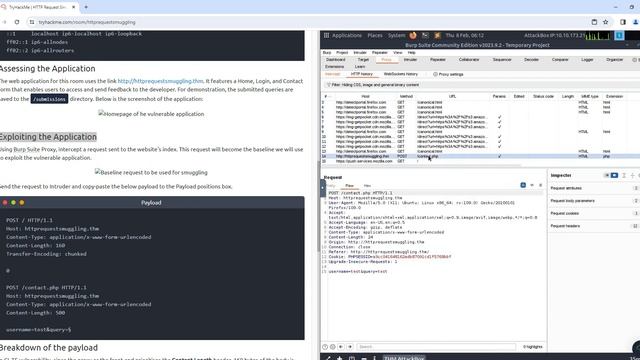Image resolution: width=640 pixels, height=360 pixels.
Task: Open the Intruder menu in Burp menu bar
Action: click(360, 53)
